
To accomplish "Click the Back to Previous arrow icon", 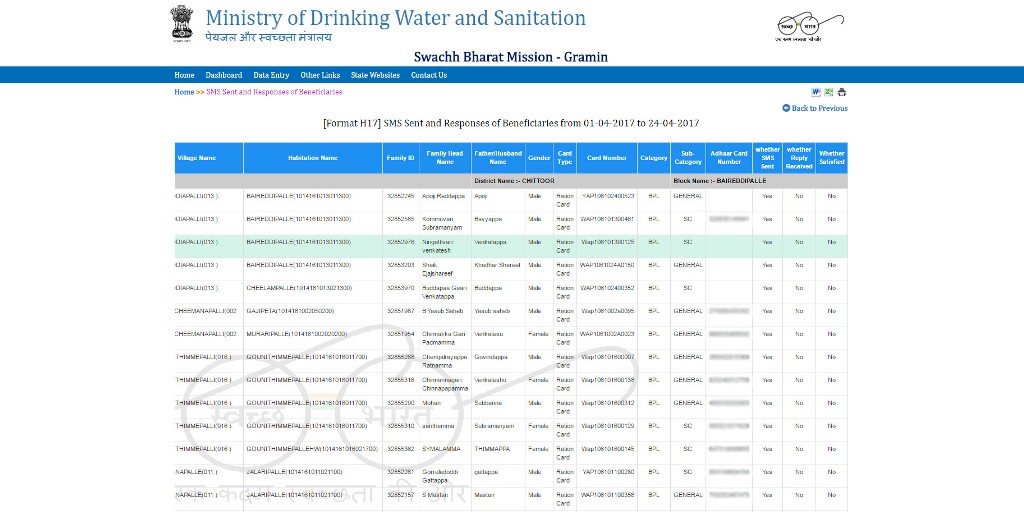I will 786,108.
